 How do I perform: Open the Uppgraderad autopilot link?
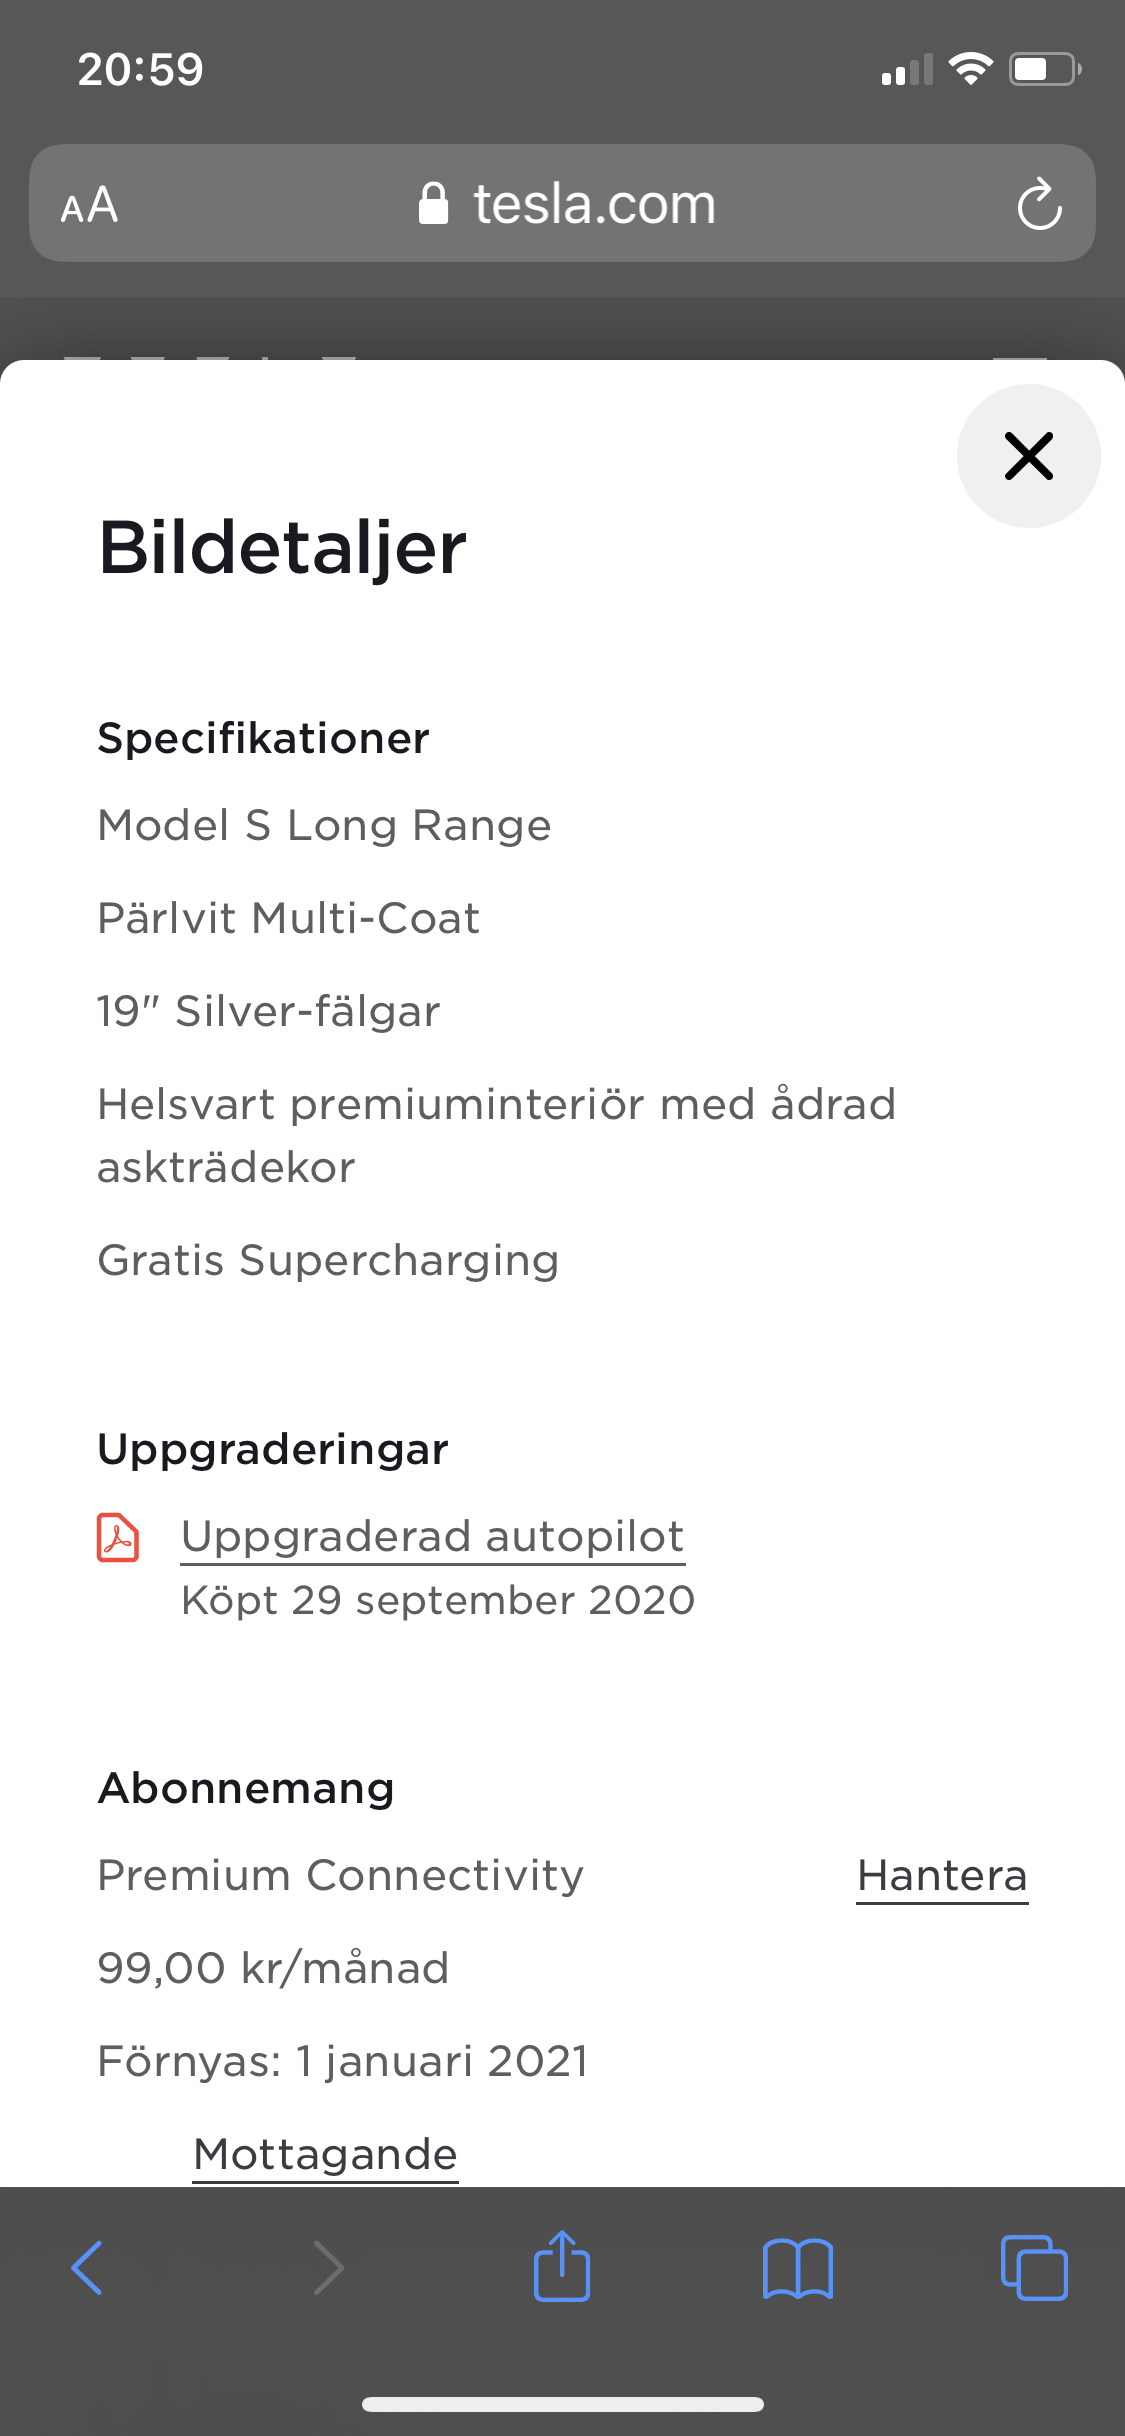[x=433, y=1537]
